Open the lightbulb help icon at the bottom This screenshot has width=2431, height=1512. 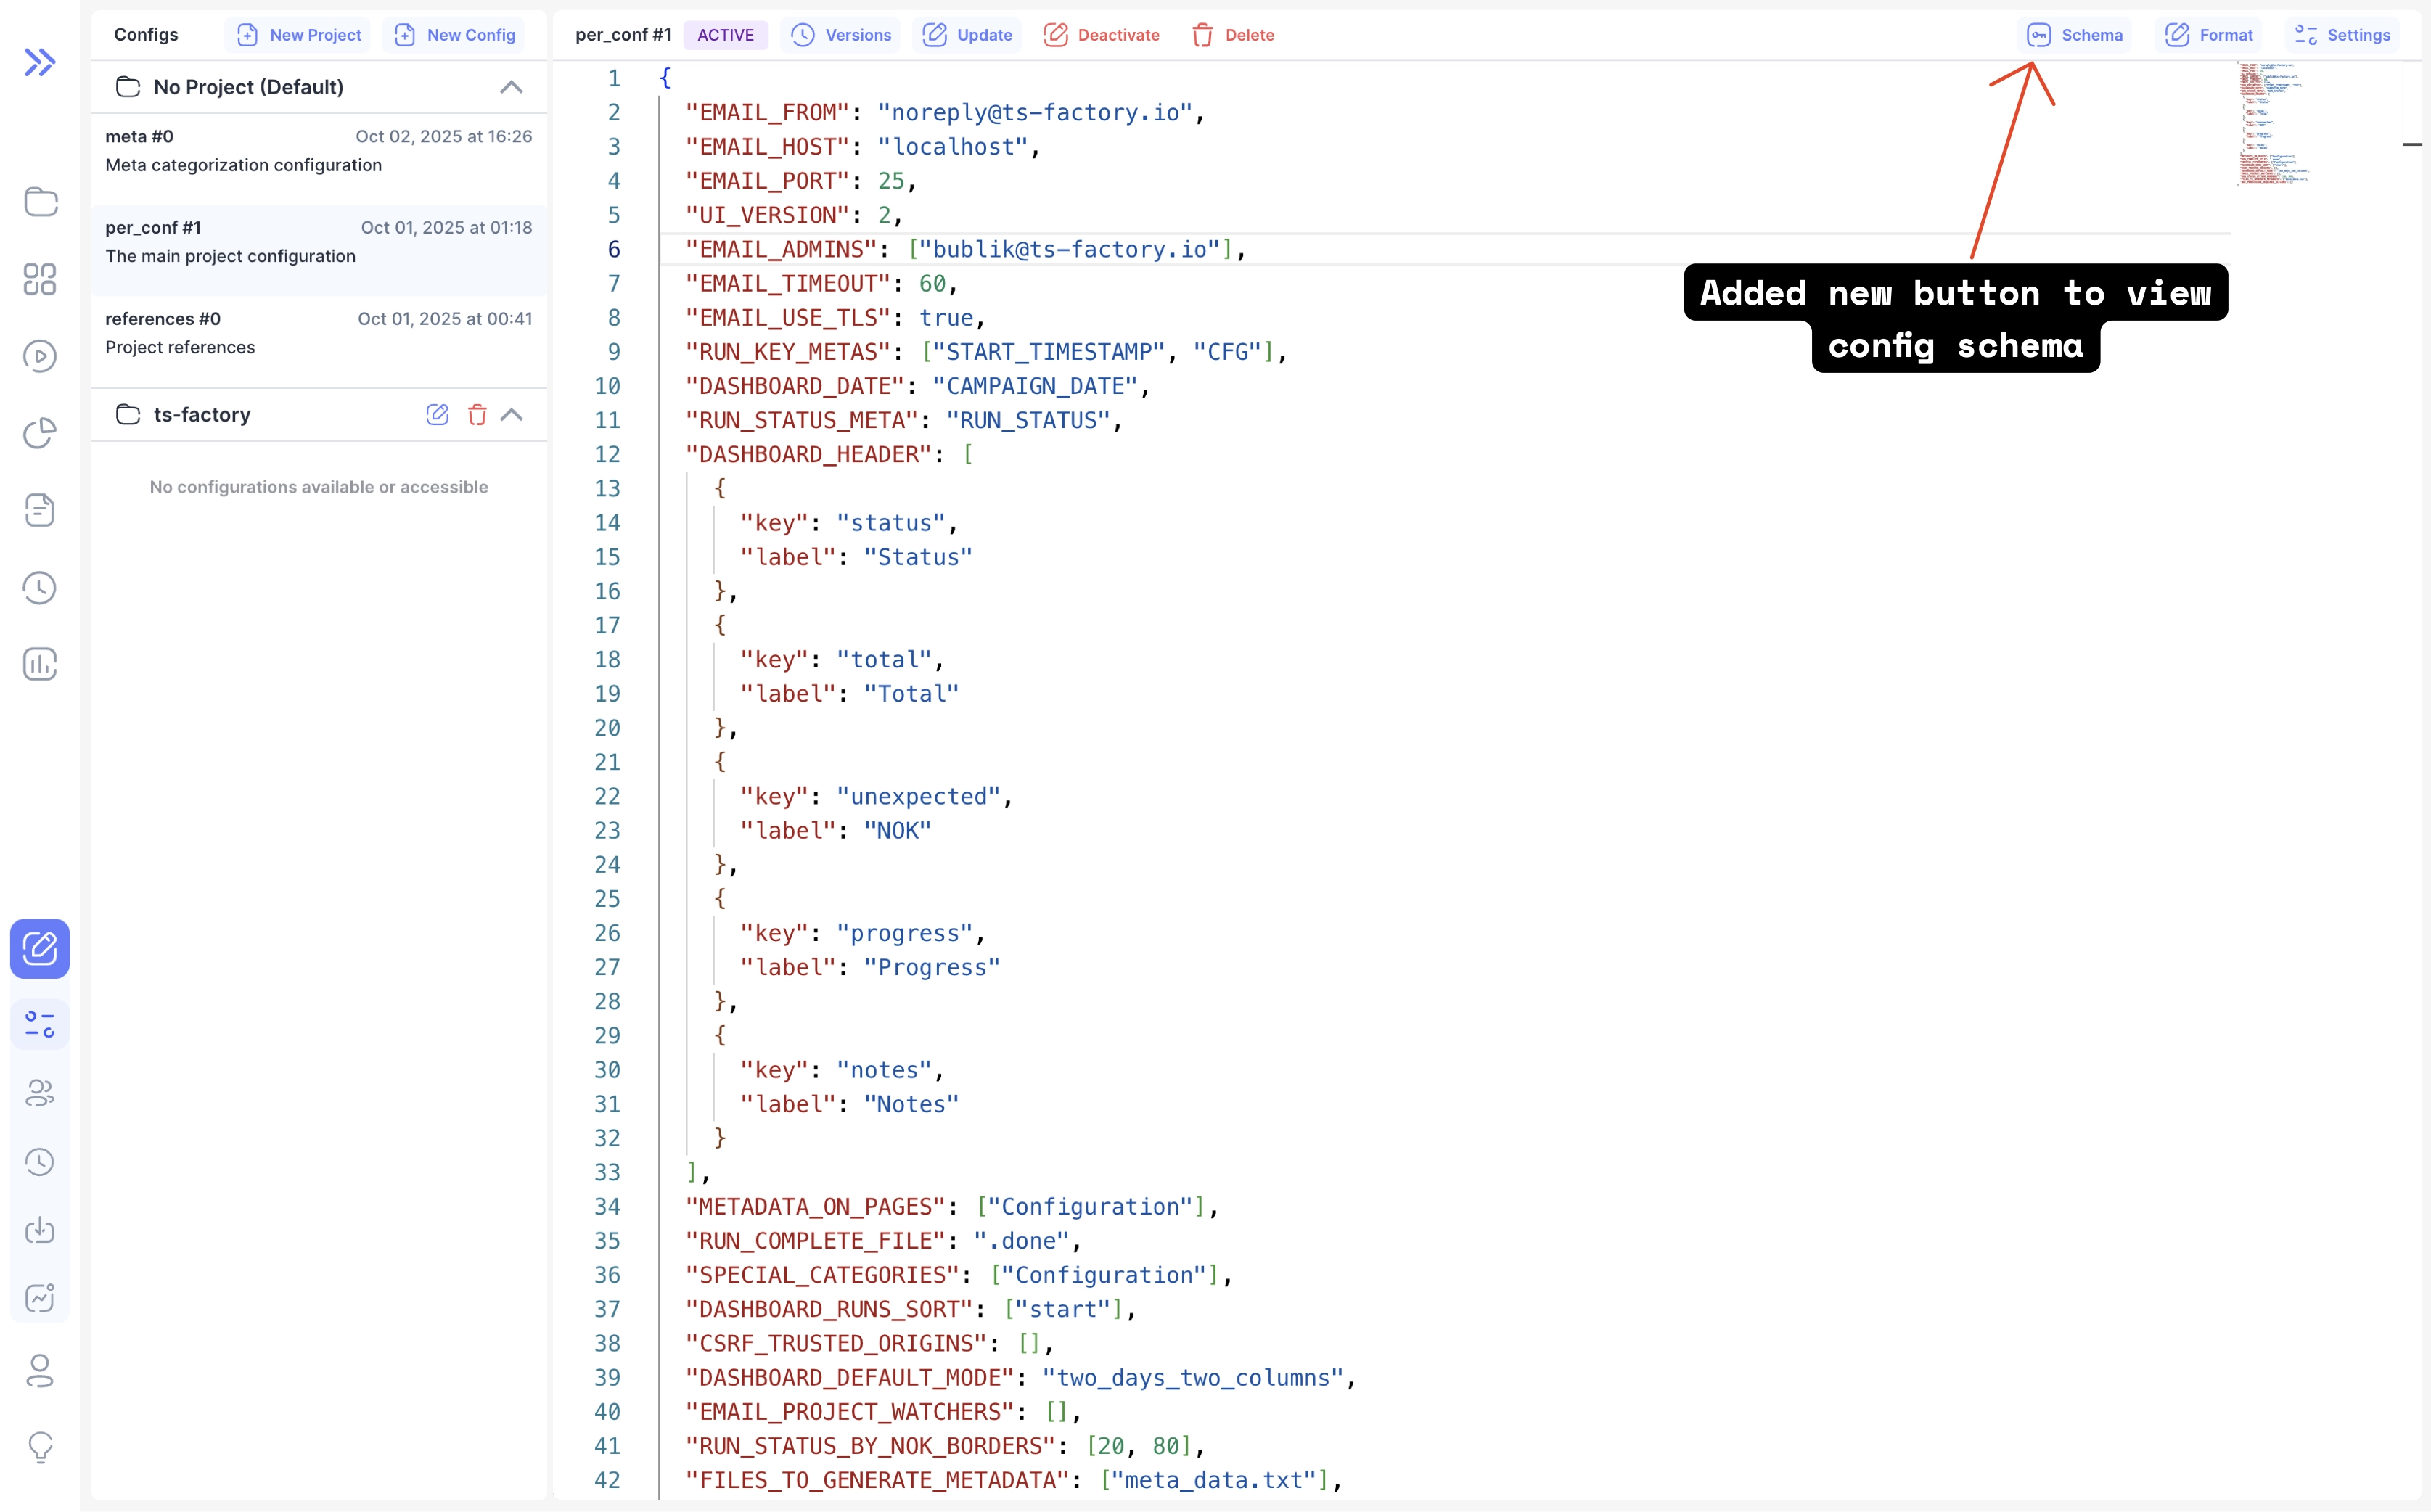coord(41,1447)
